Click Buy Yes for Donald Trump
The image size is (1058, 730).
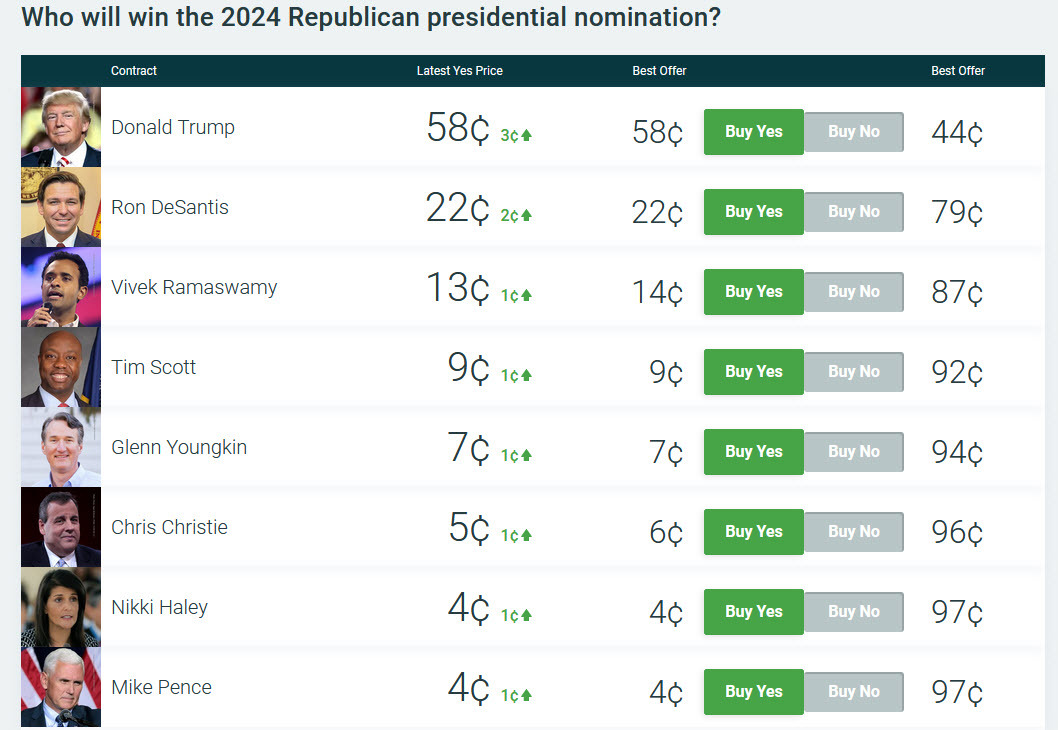753,131
